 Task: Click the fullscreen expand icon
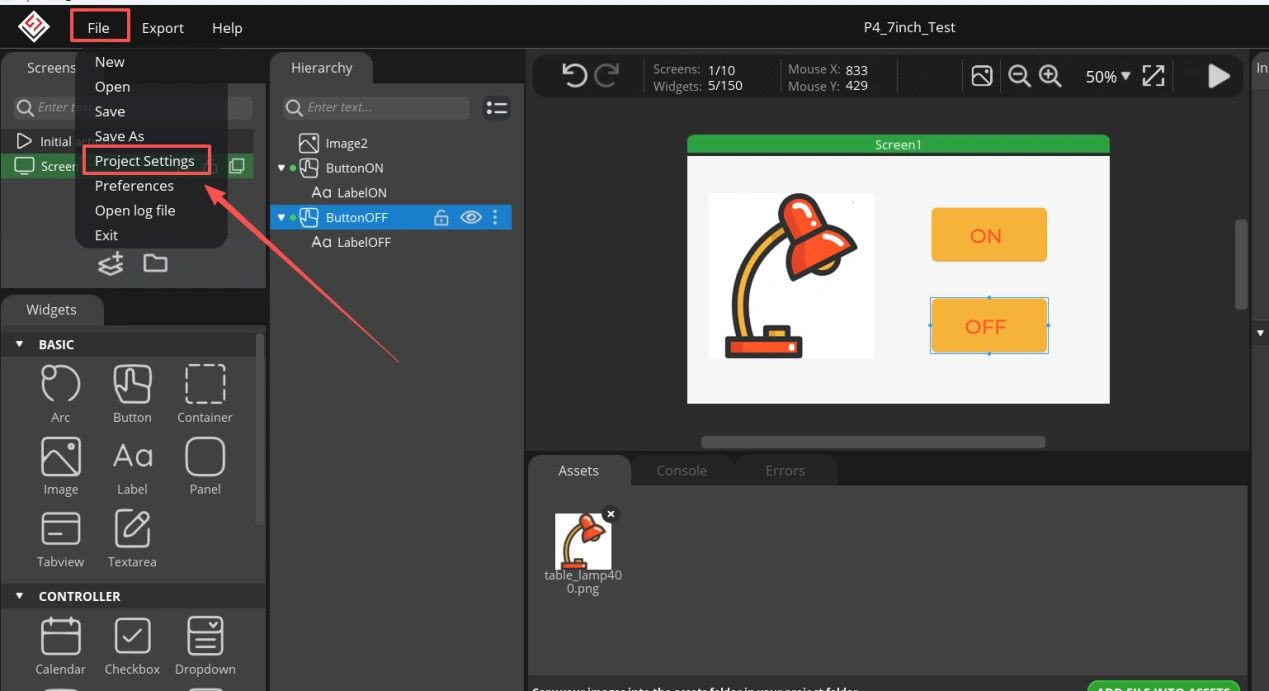click(1153, 76)
